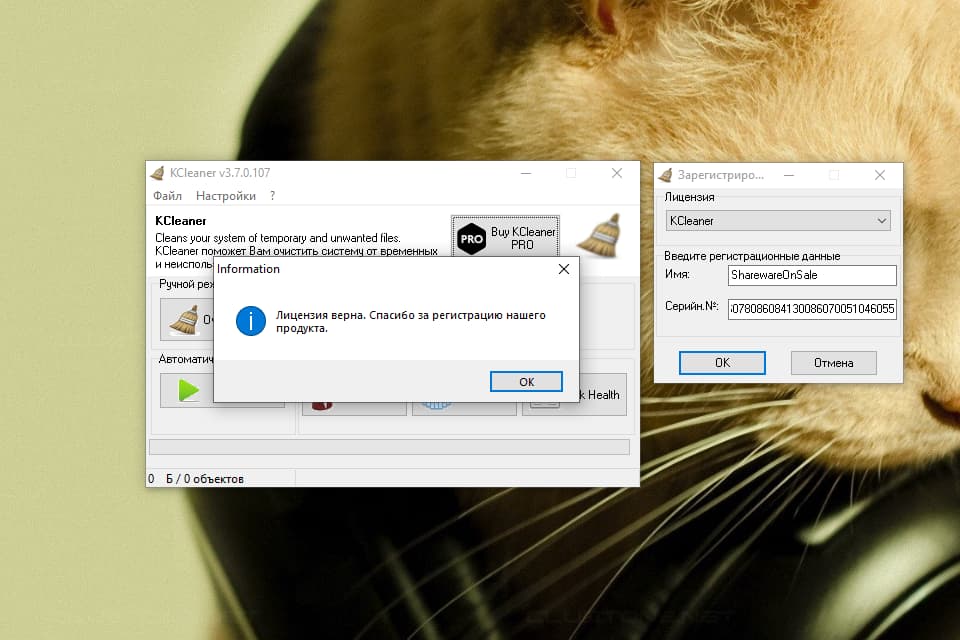
Task: Confirm the license message with OK
Action: [527, 381]
